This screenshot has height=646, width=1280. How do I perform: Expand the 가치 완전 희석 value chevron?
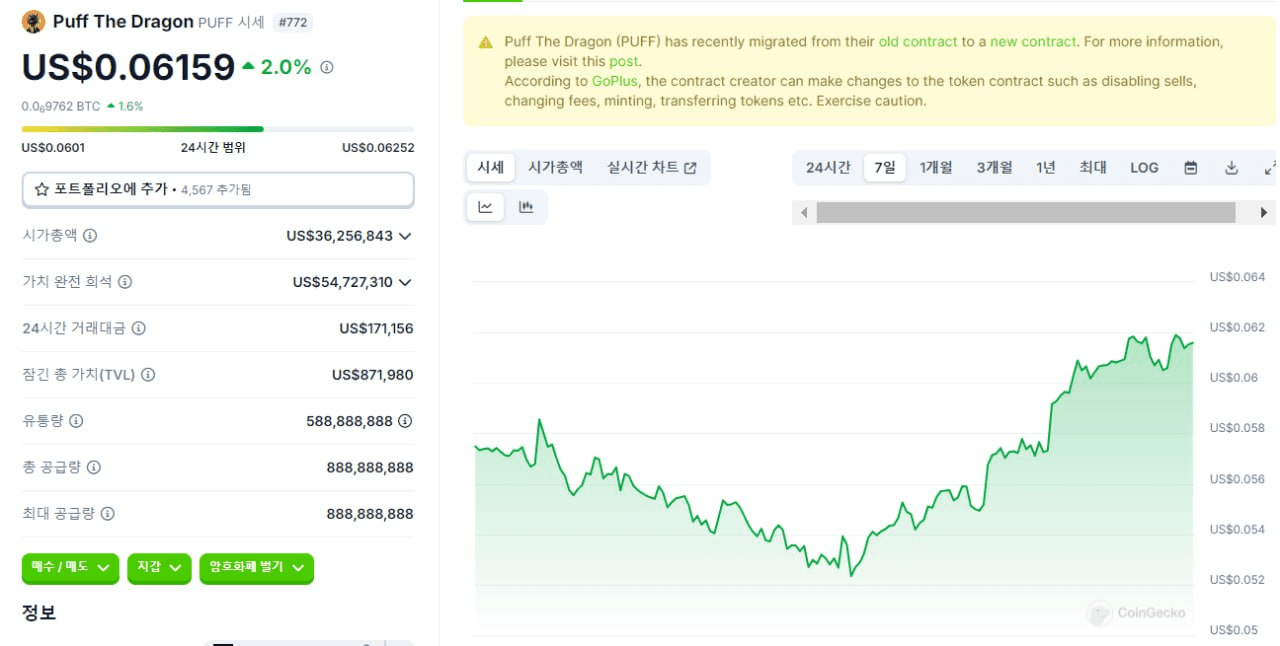405,283
